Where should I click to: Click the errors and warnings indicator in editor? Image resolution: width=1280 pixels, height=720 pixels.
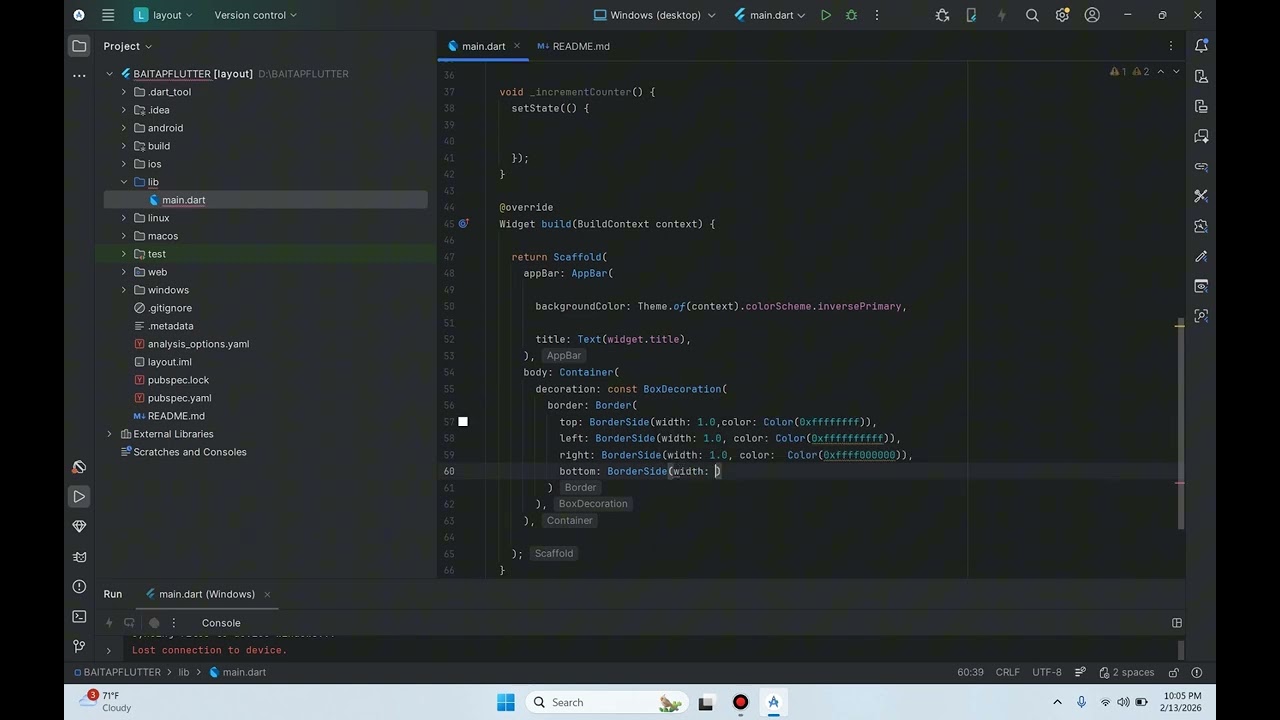tap(1130, 72)
